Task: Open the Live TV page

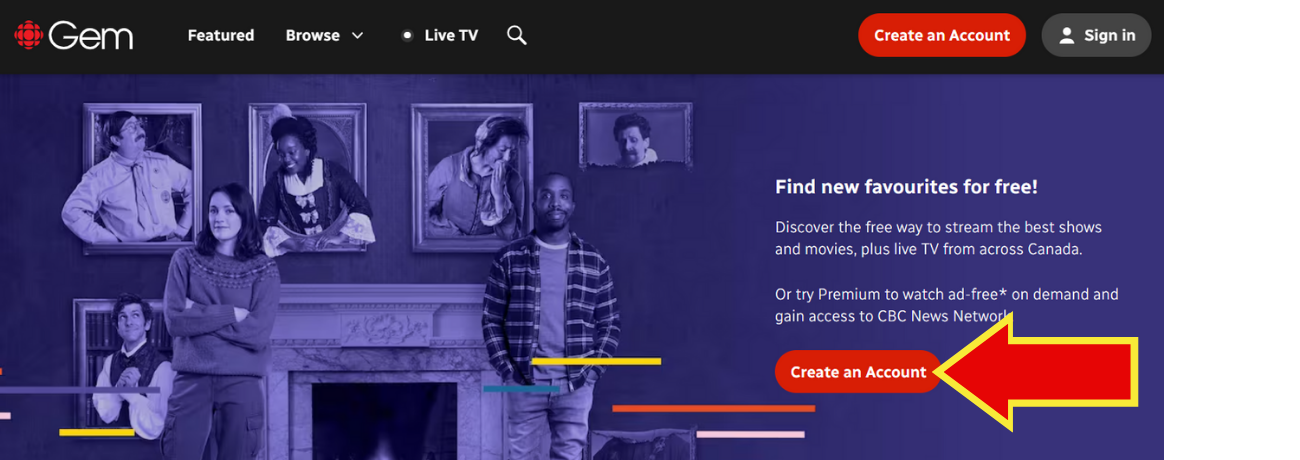Action: (x=440, y=35)
